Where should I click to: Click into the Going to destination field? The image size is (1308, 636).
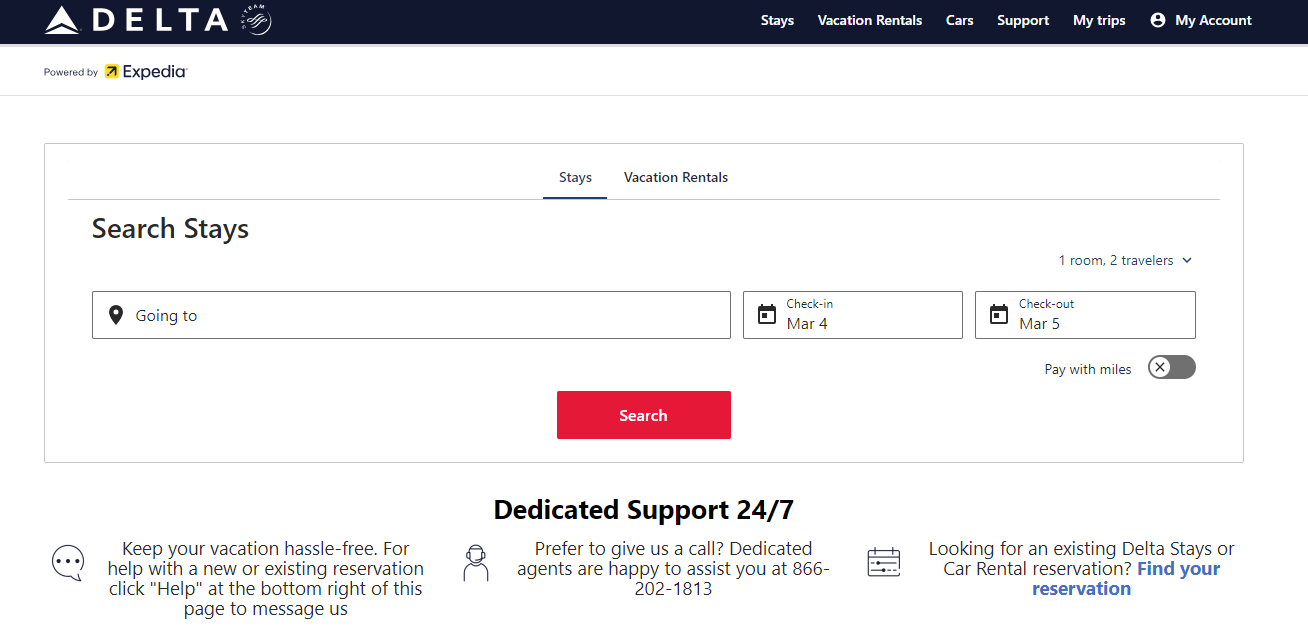pos(411,315)
